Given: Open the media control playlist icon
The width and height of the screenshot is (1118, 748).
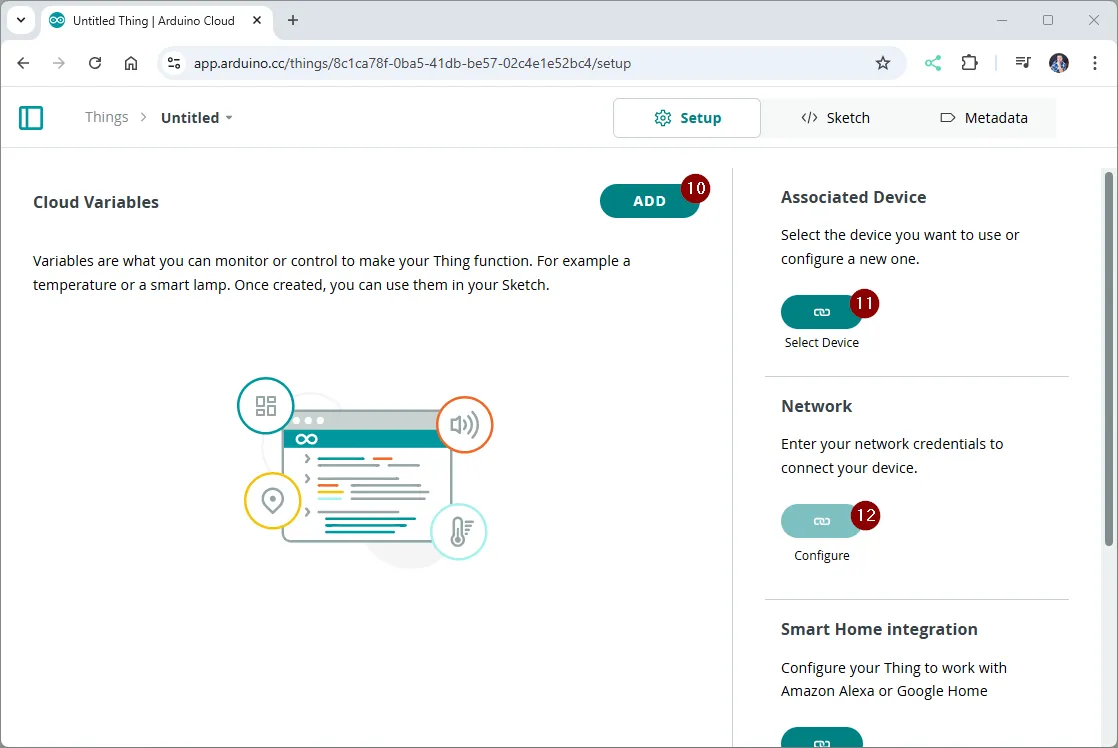Looking at the screenshot, I should pyautogui.click(x=1022, y=63).
